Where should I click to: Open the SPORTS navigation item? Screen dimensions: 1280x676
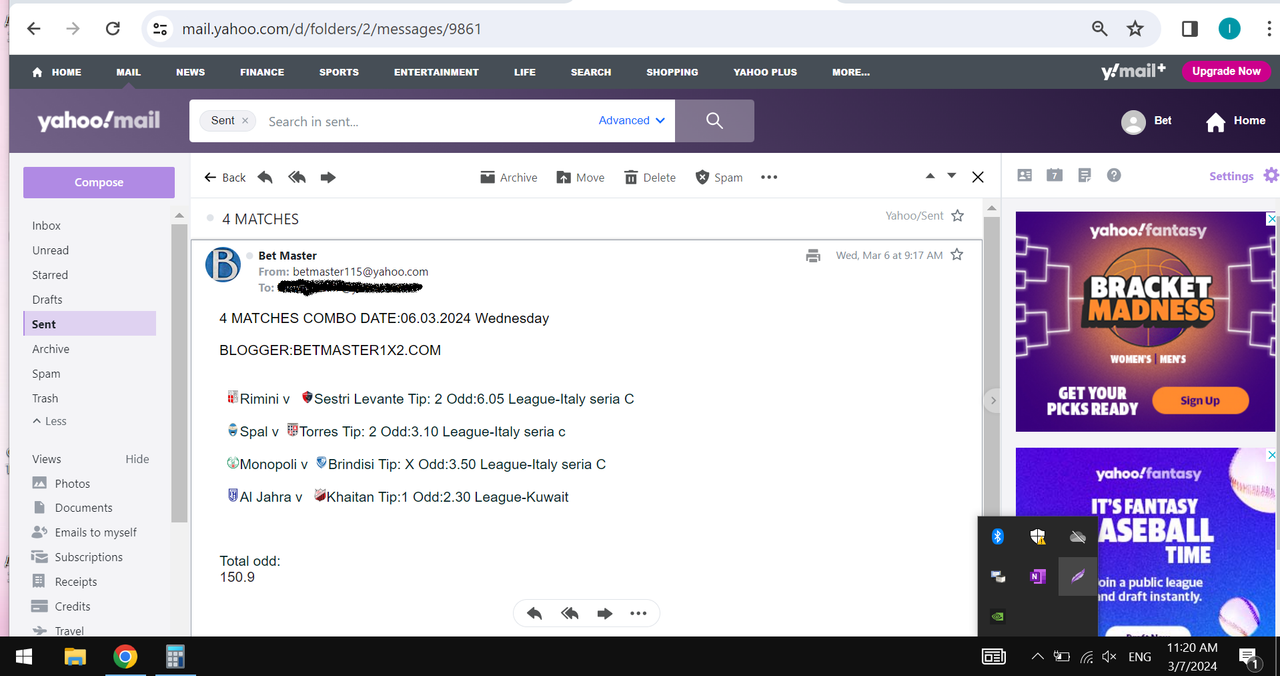[339, 72]
